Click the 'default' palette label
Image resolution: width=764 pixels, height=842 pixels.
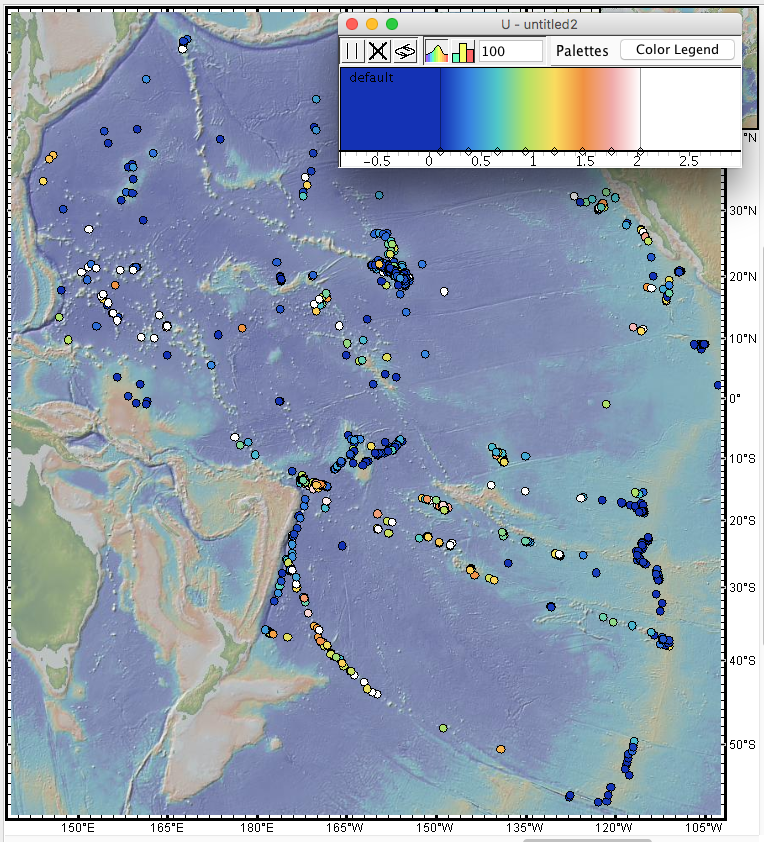click(371, 78)
